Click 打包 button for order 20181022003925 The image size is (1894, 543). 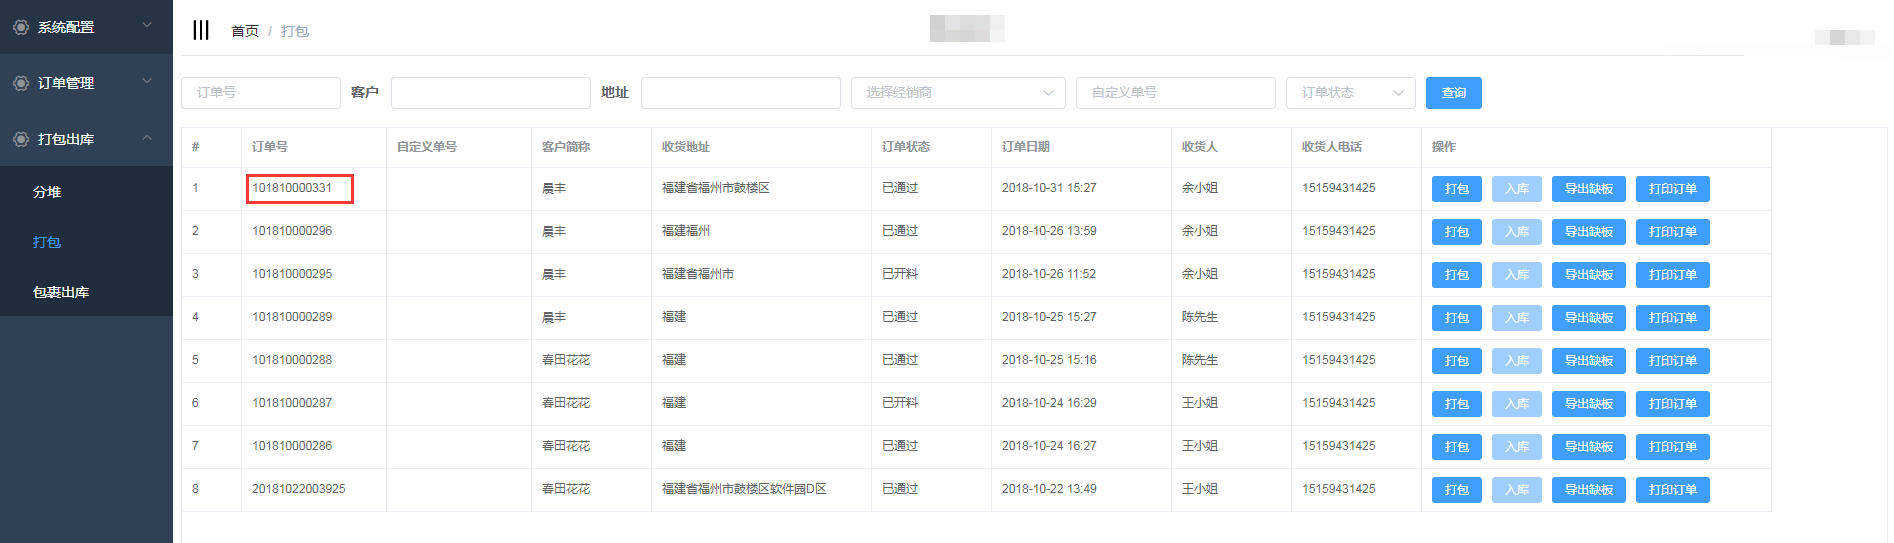1457,490
